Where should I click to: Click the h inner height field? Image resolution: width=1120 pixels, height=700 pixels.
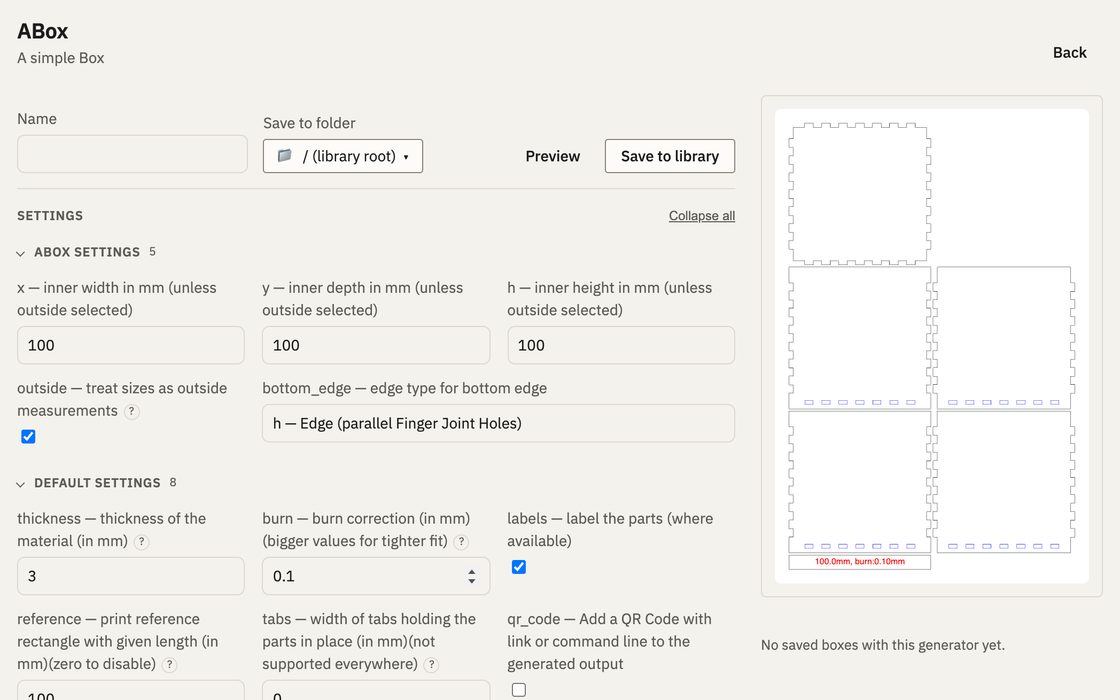click(x=621, y=346)
